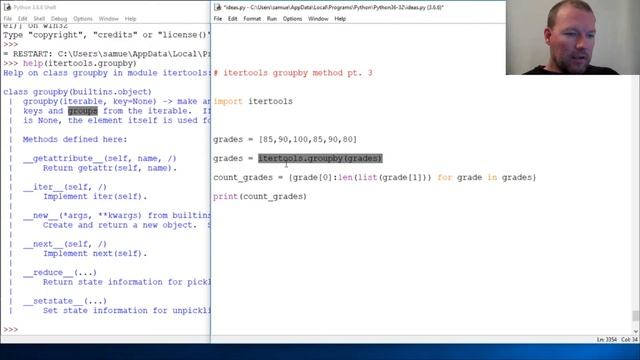The width and height of the screenshot is (640, 360).
Task: Click 'class groupby(builtins.object)' line in shell
Action: pos(78,92)
